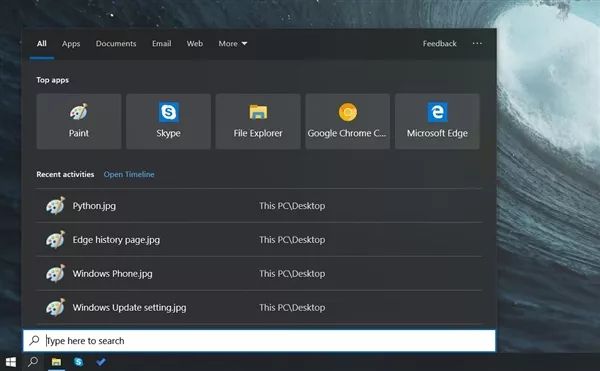Launch Skype from Top apps
The image size is (600, 371).
[168, 121]
